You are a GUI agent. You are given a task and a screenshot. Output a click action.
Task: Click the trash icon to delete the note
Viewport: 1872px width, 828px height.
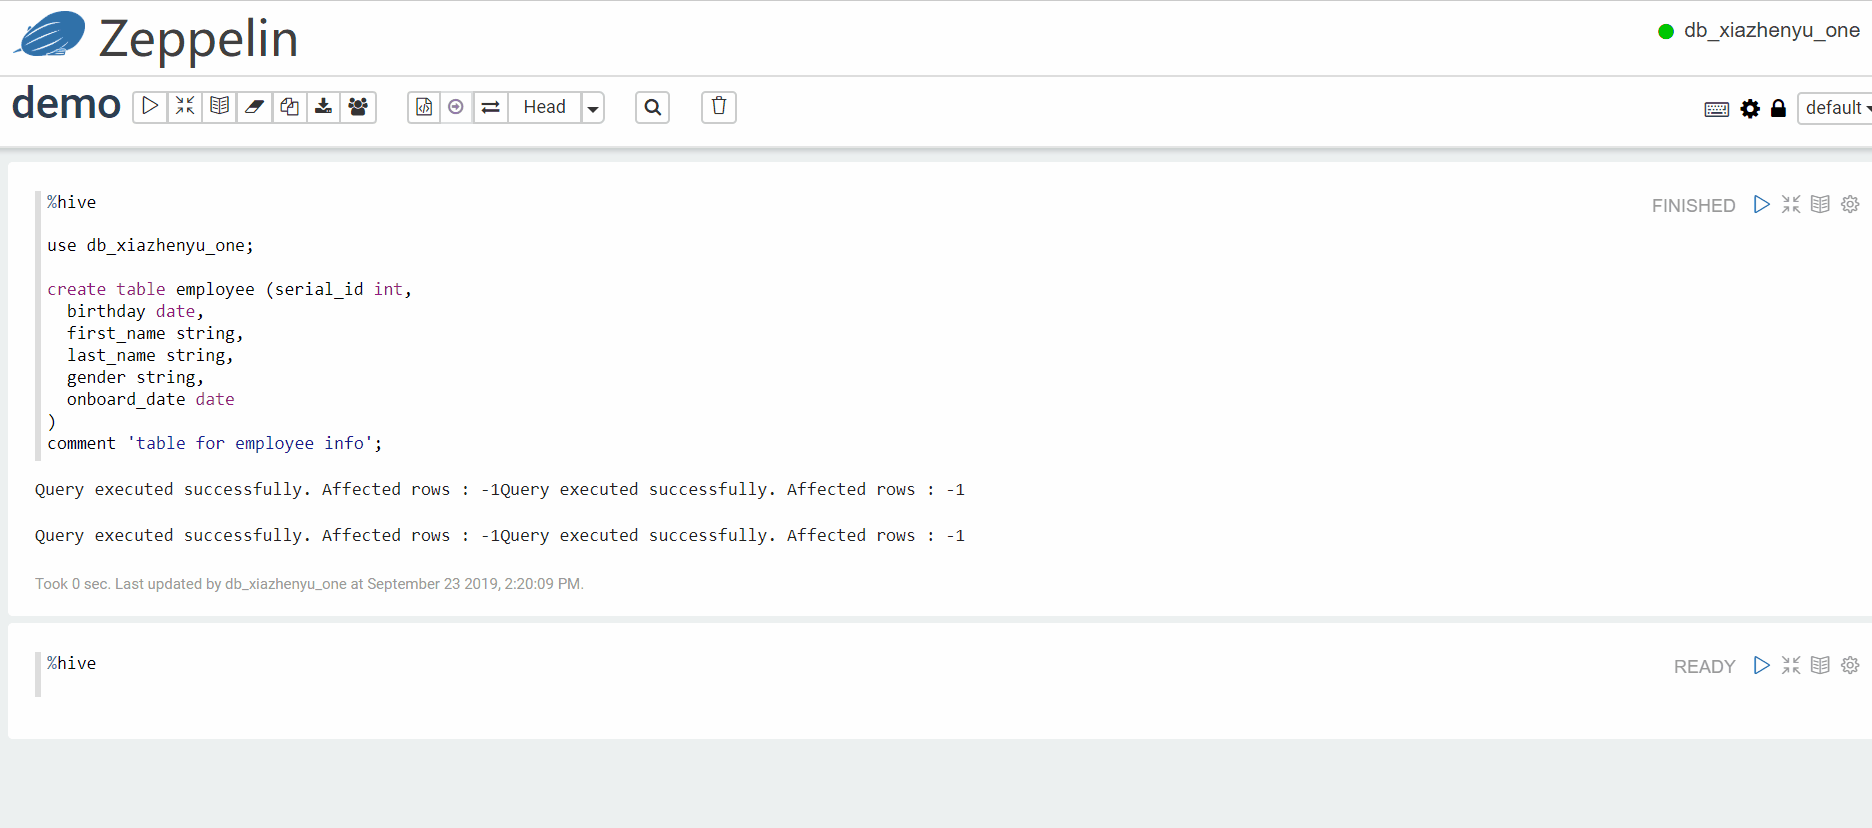click(x=718, y=107)
